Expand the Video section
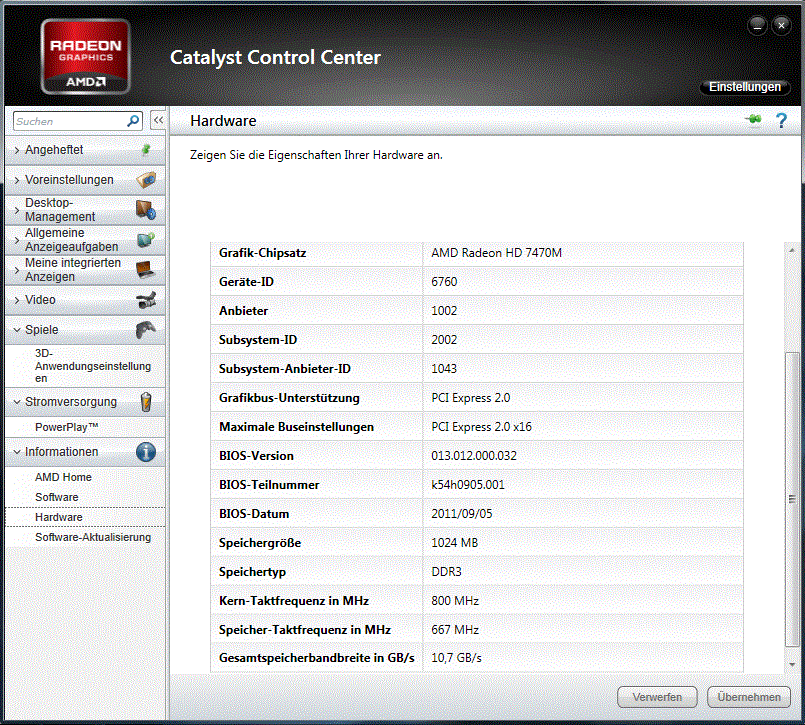The width and height of the screenshot is (805, 725). click(17, 300)
